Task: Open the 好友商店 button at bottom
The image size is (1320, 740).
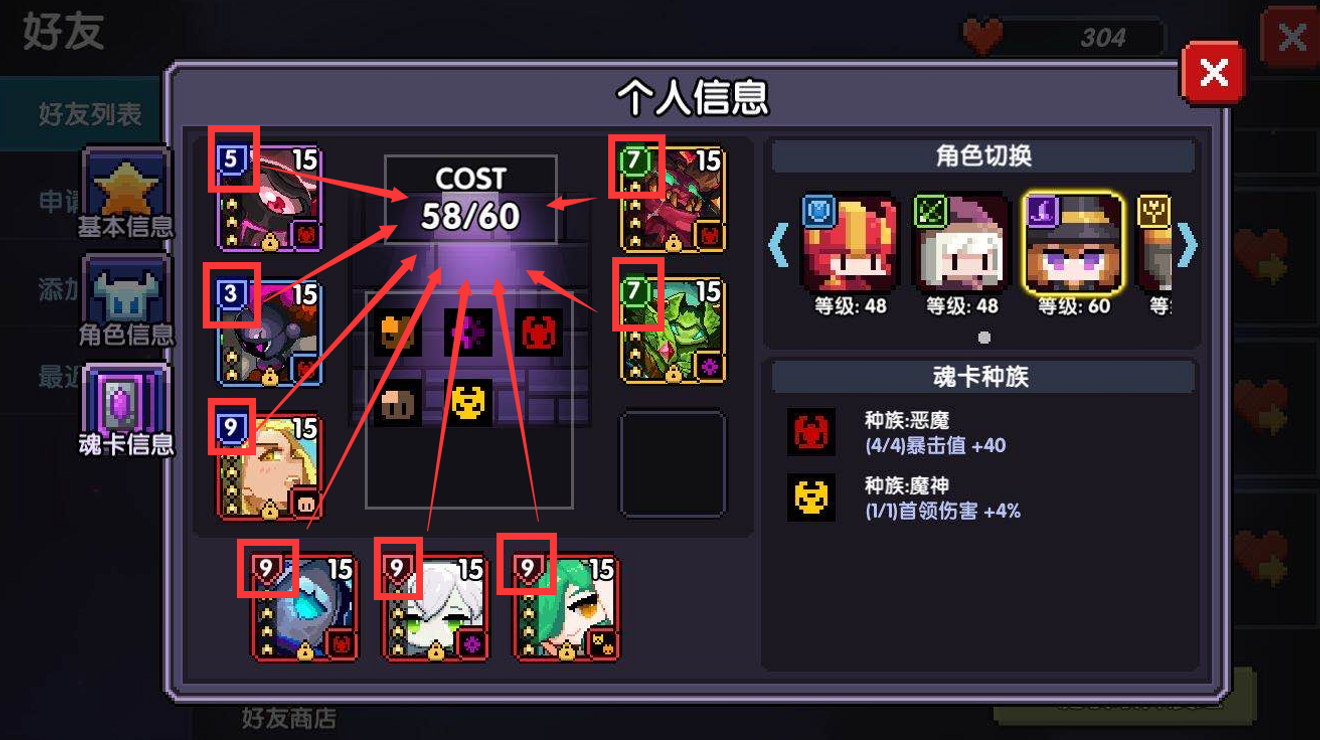Action: pyautogui.click(x=288, y=718)
